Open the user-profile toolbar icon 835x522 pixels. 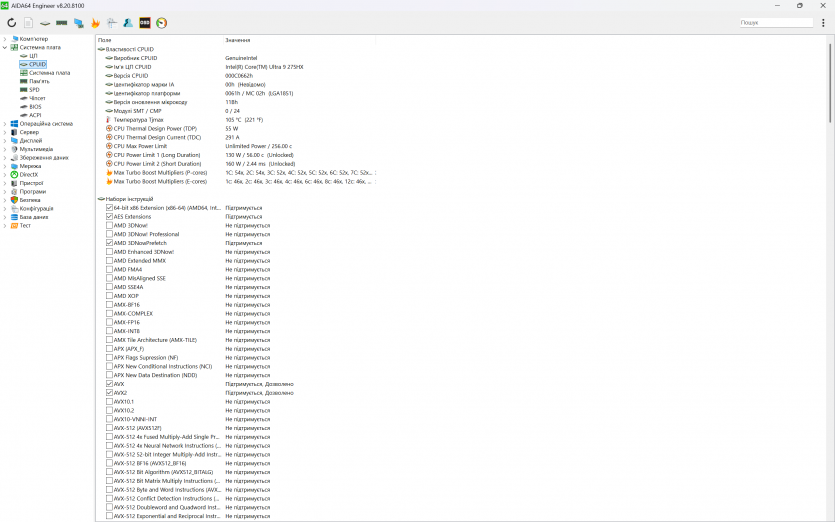pyautogui.click(x=128, y=22)
